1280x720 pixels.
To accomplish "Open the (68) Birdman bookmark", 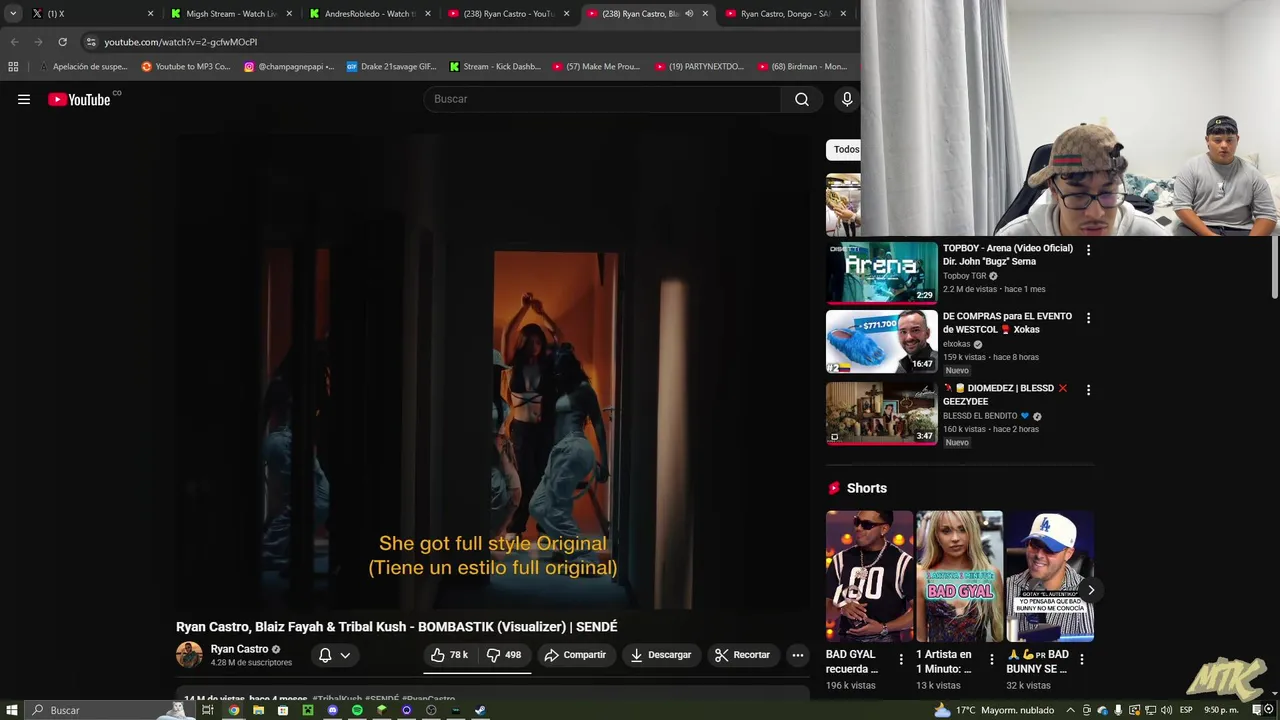I will point(803,67).
